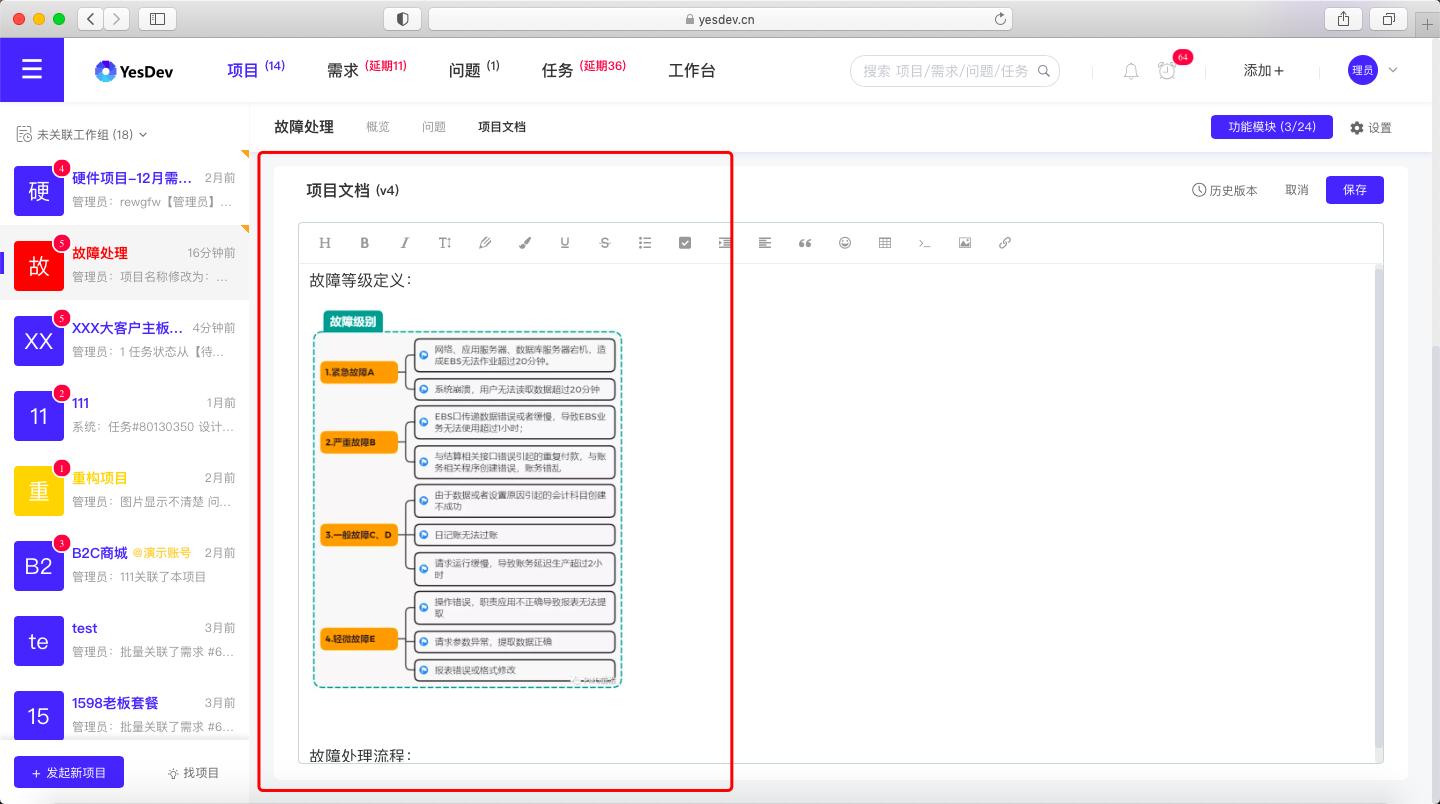The height and width of the screenshot is (804, 1440).
Task: Toggle underline text formatting
Action: pyautogui.click(x=564, y=242)
